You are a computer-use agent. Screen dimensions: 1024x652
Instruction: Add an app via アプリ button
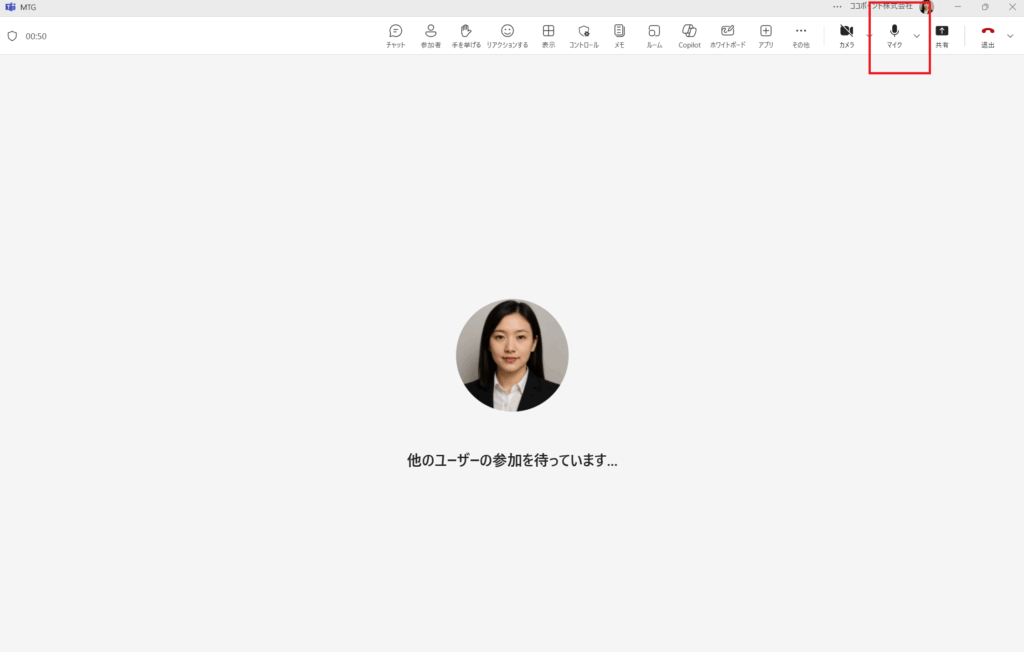[766, 36]
